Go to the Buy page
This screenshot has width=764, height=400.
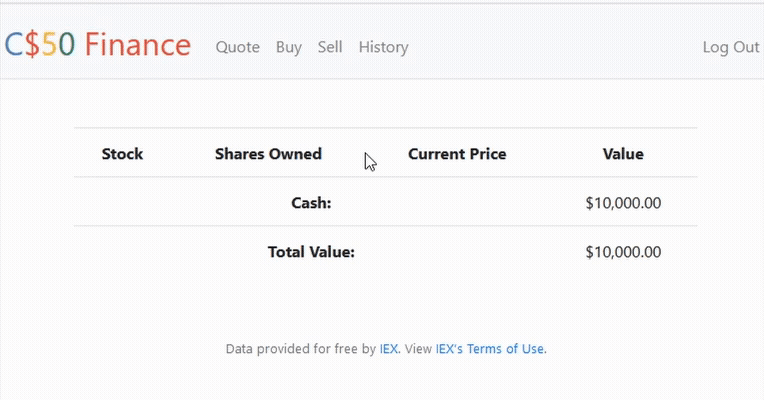288,47
